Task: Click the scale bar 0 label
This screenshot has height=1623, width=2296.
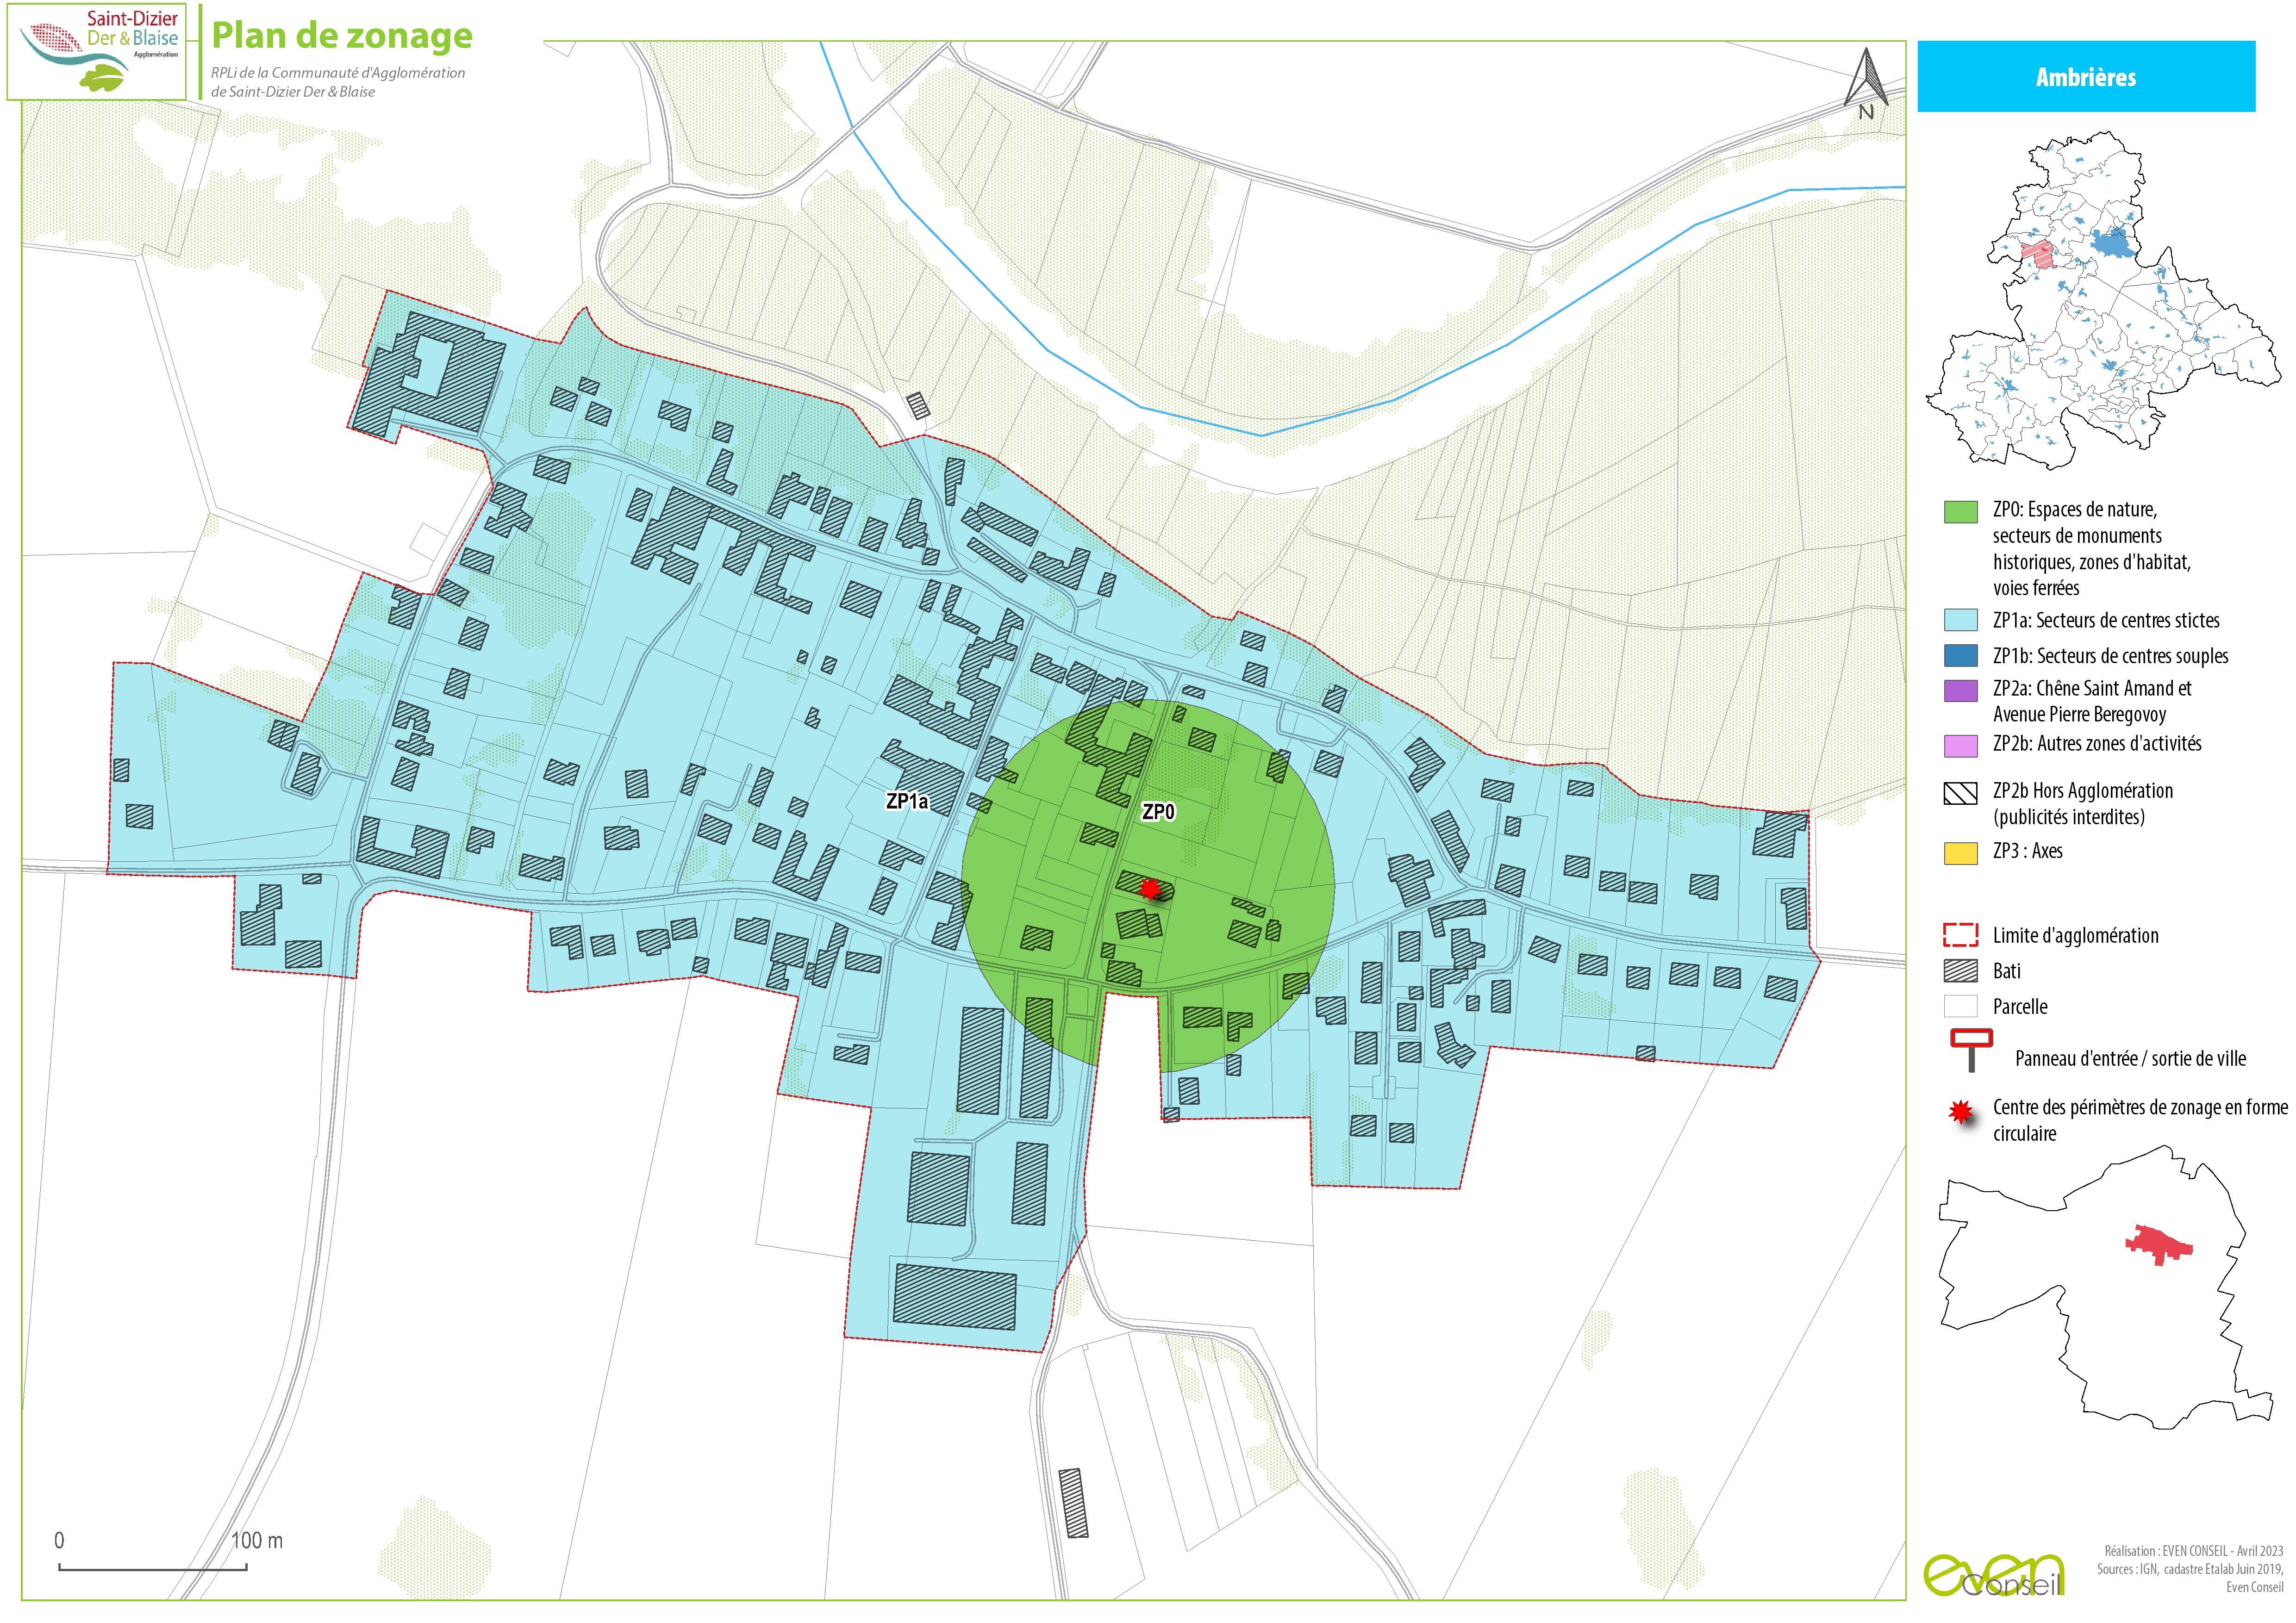Action: (x=59, y=1540)
